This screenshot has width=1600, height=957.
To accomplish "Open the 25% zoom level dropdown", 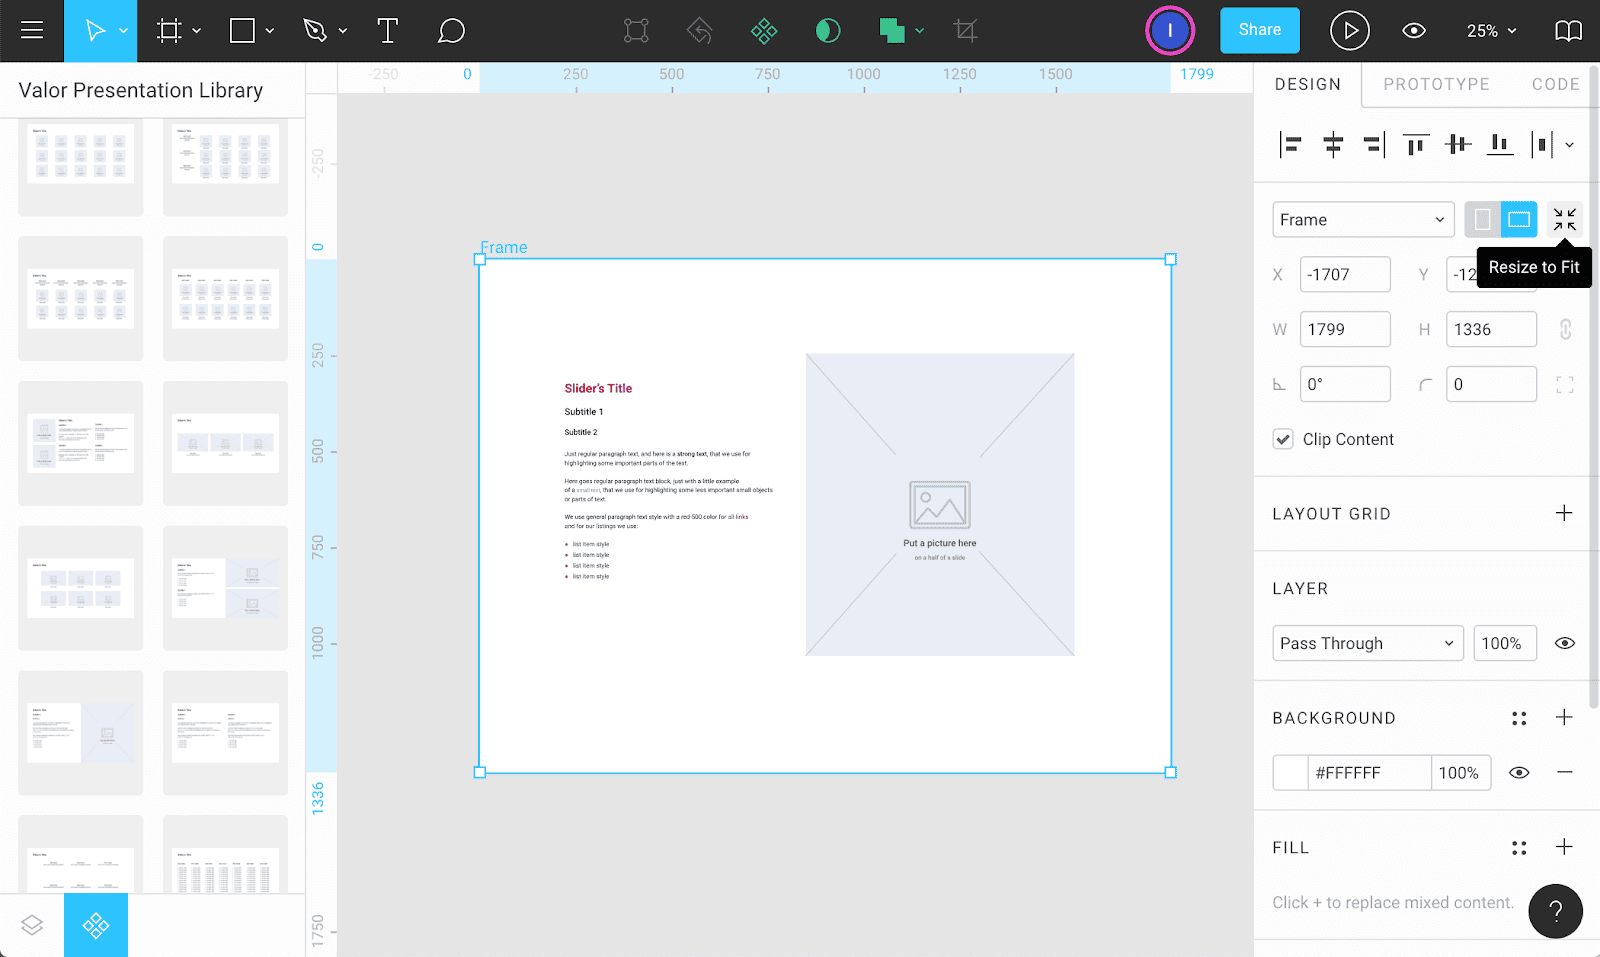I will [x=1491, y=31].
